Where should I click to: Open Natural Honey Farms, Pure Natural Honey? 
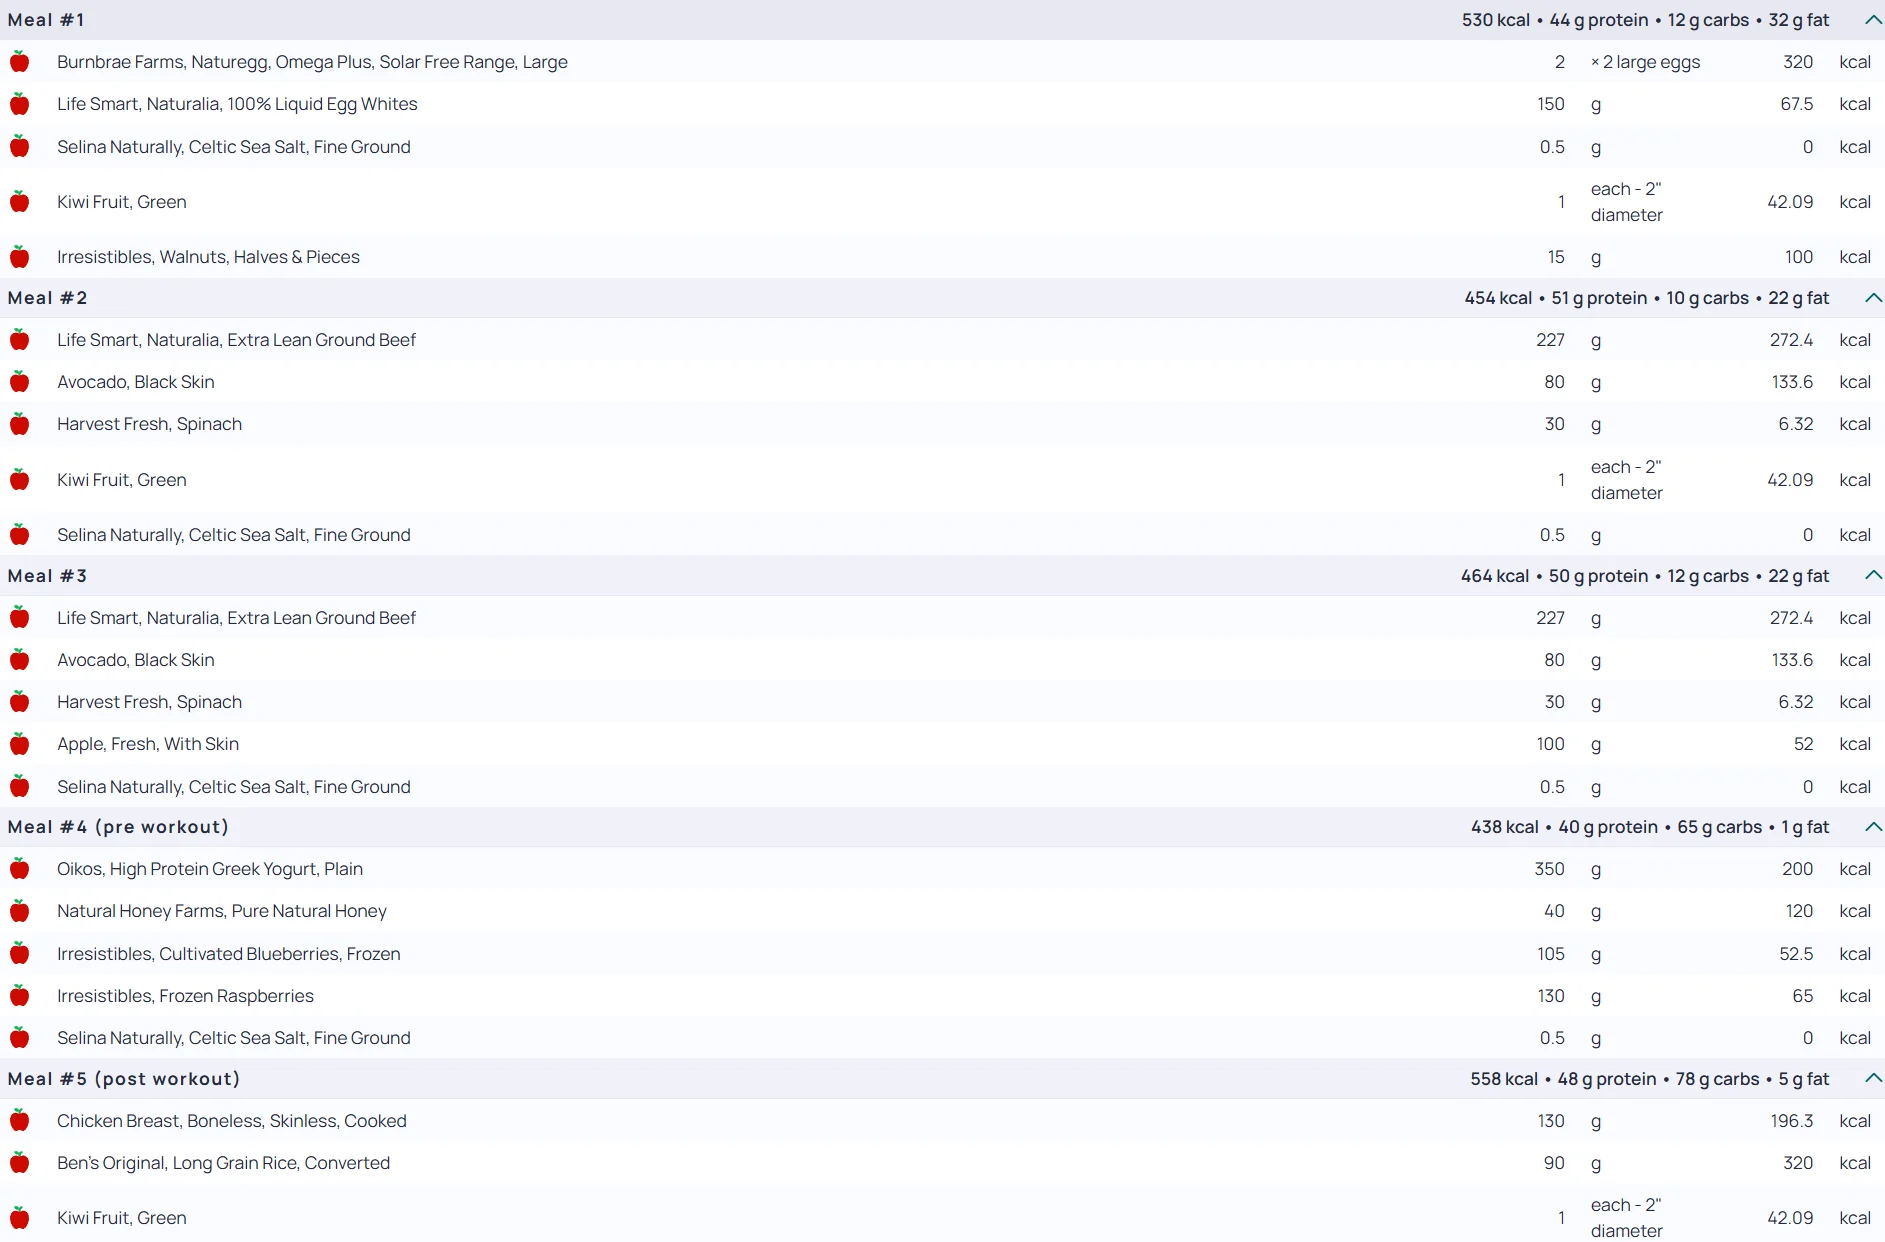click(x=222, y=911)
